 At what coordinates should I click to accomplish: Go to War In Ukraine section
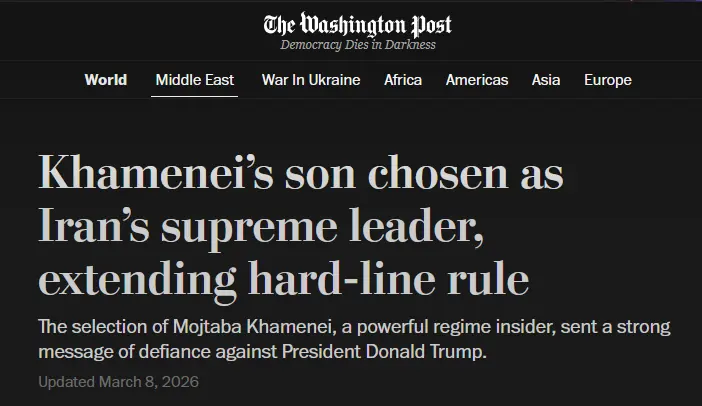310,80
